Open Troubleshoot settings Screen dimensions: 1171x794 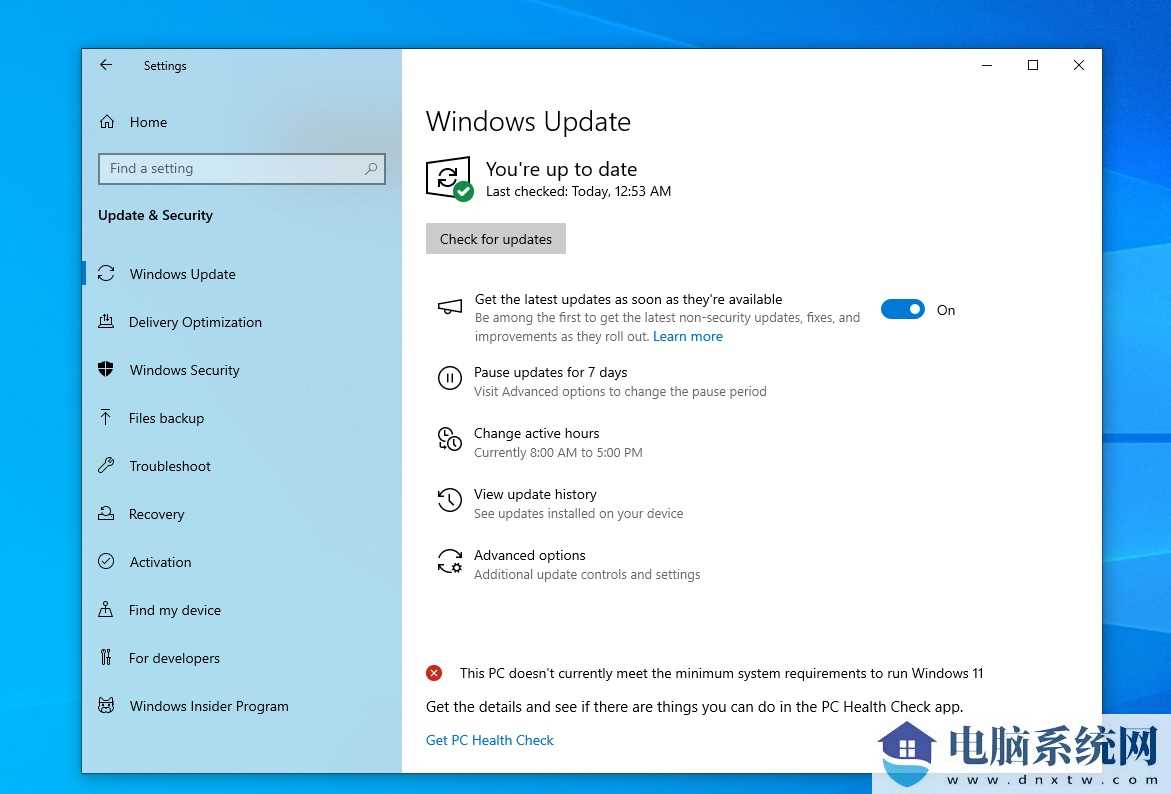pyautogui.click(x=170, y=466)
